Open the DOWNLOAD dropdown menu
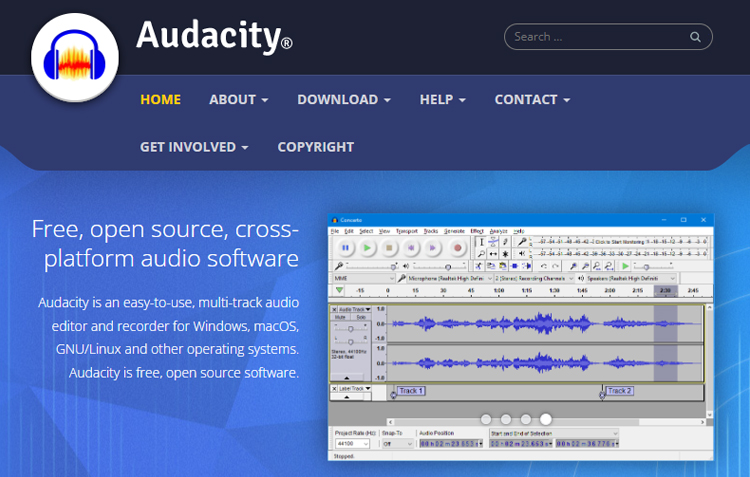This screenshot has height=477, width=750. [344, 100]
